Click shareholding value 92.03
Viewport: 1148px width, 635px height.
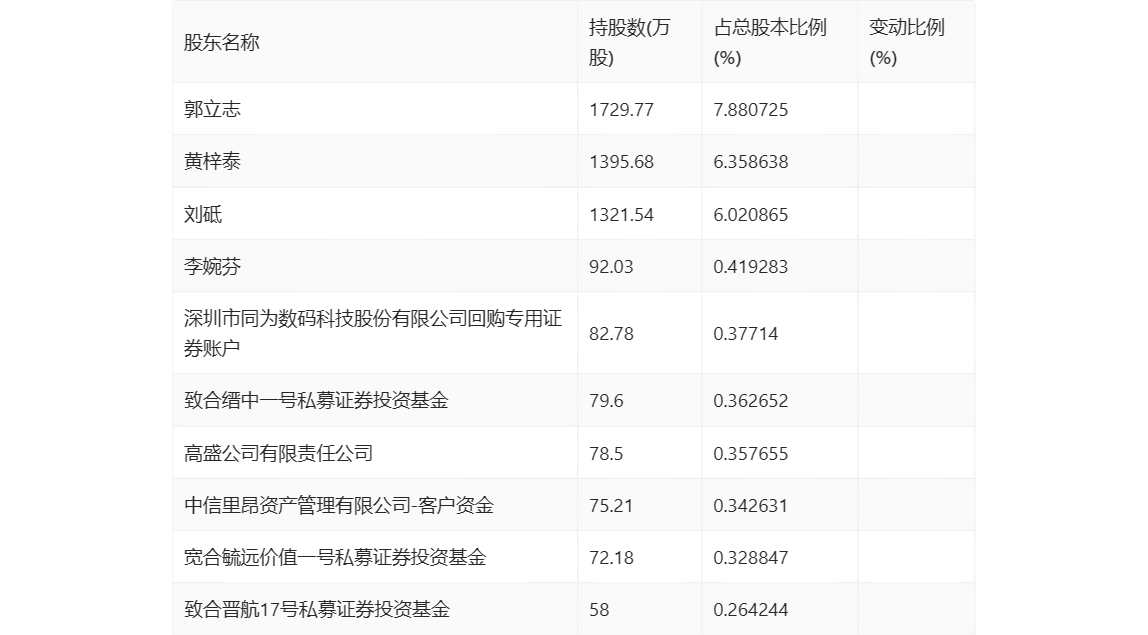[x=611, y=267]
